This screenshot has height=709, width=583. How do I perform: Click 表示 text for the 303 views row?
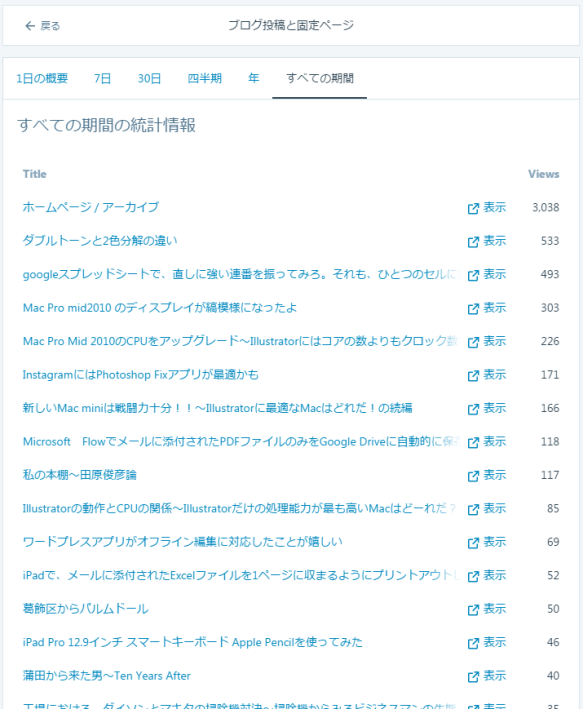495,307
